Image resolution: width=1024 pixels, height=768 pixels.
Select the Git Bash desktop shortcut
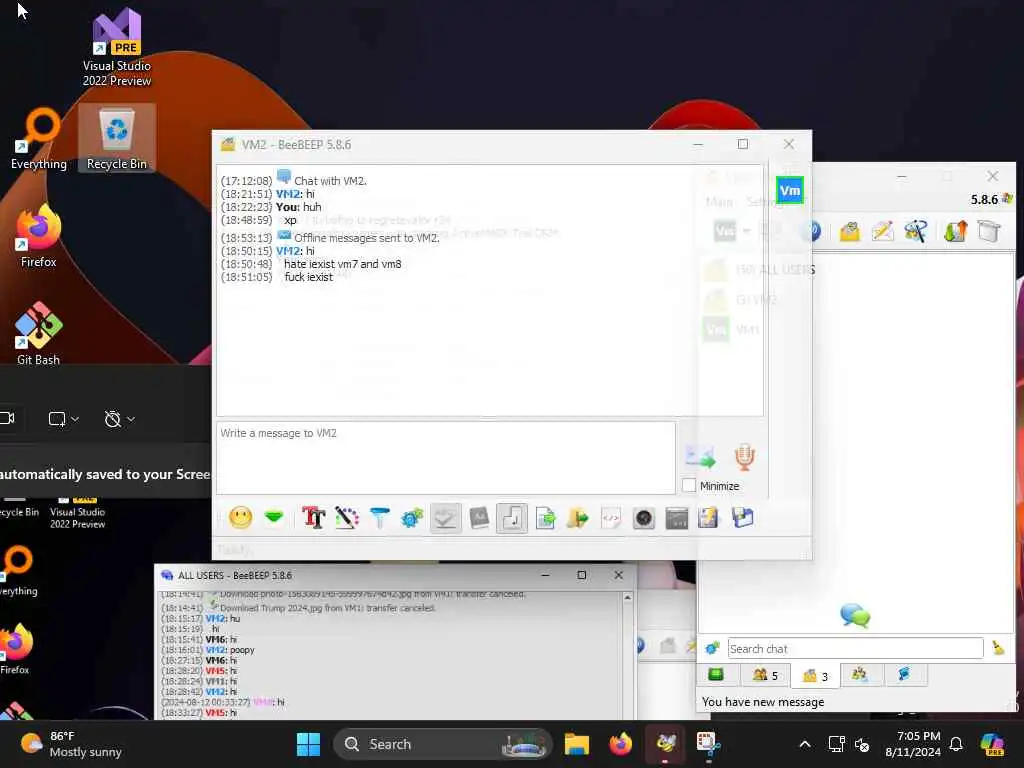click(x=39, y=334)
